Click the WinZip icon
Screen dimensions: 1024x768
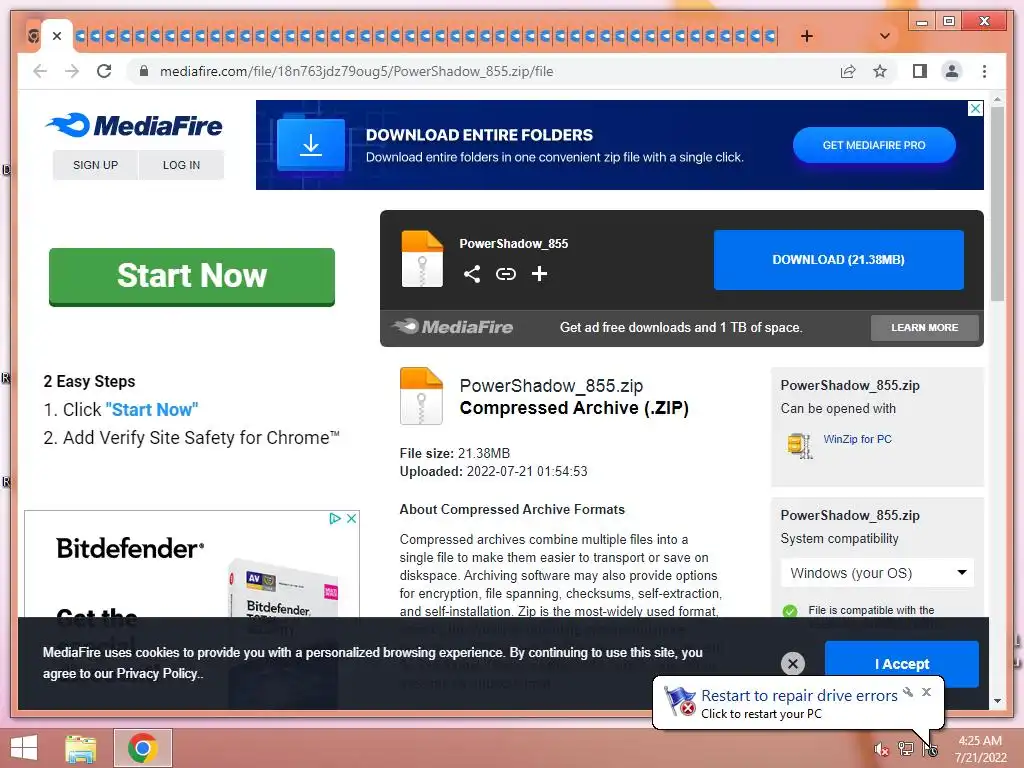800,445
